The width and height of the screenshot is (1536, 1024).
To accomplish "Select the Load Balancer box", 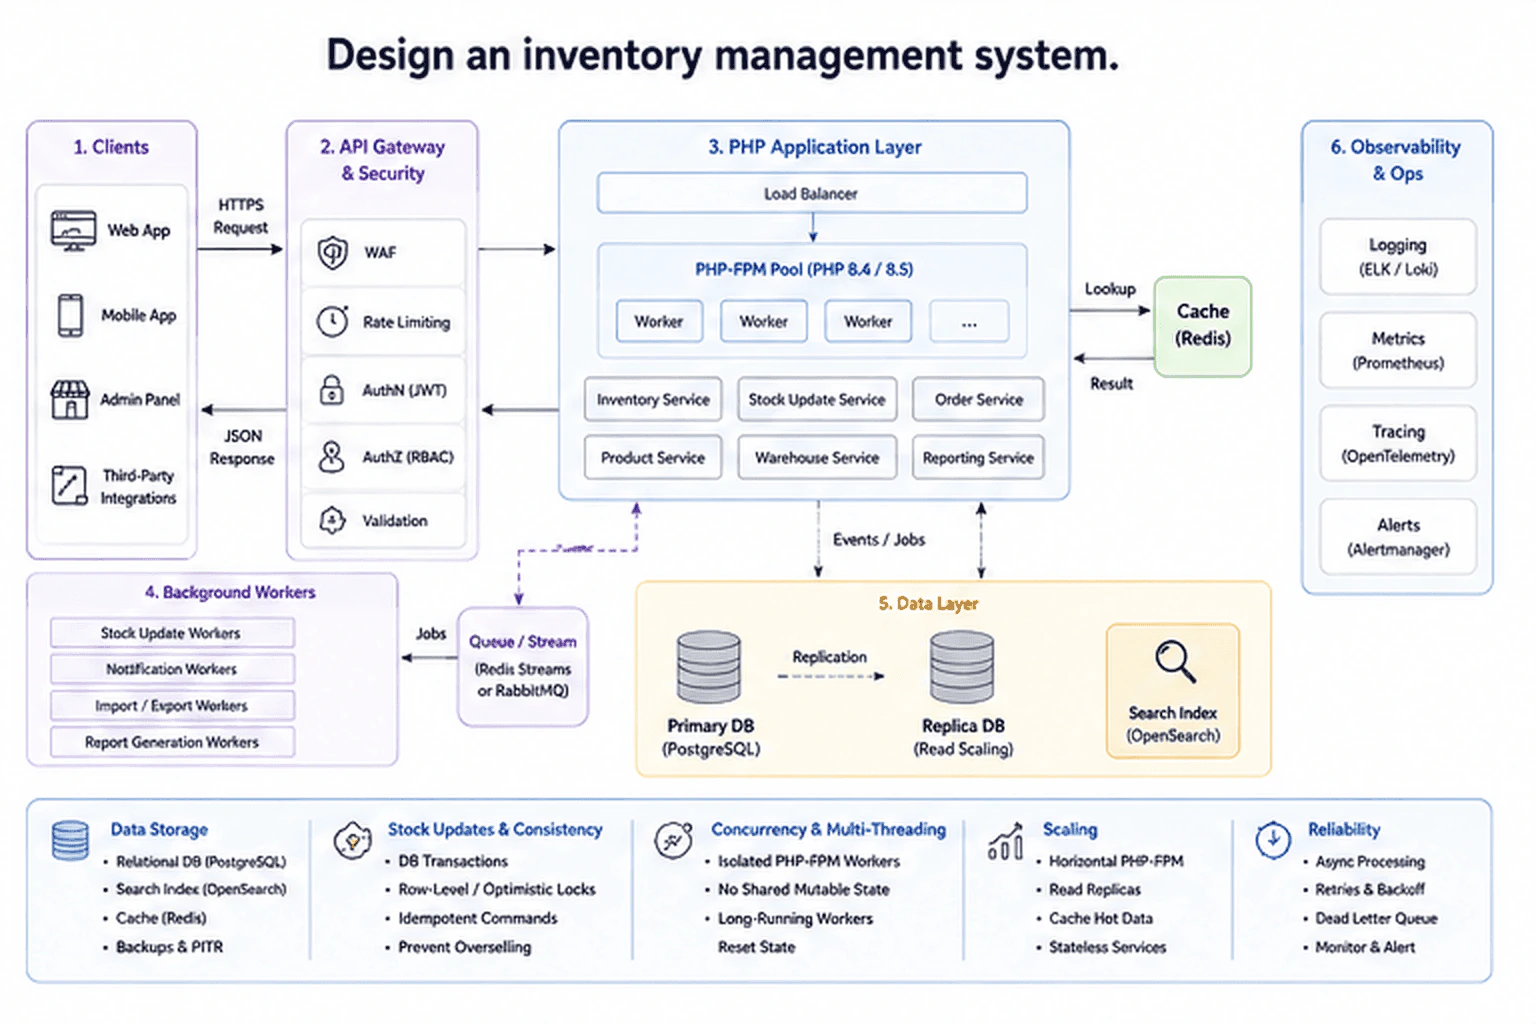I will [x=812, y=193].
